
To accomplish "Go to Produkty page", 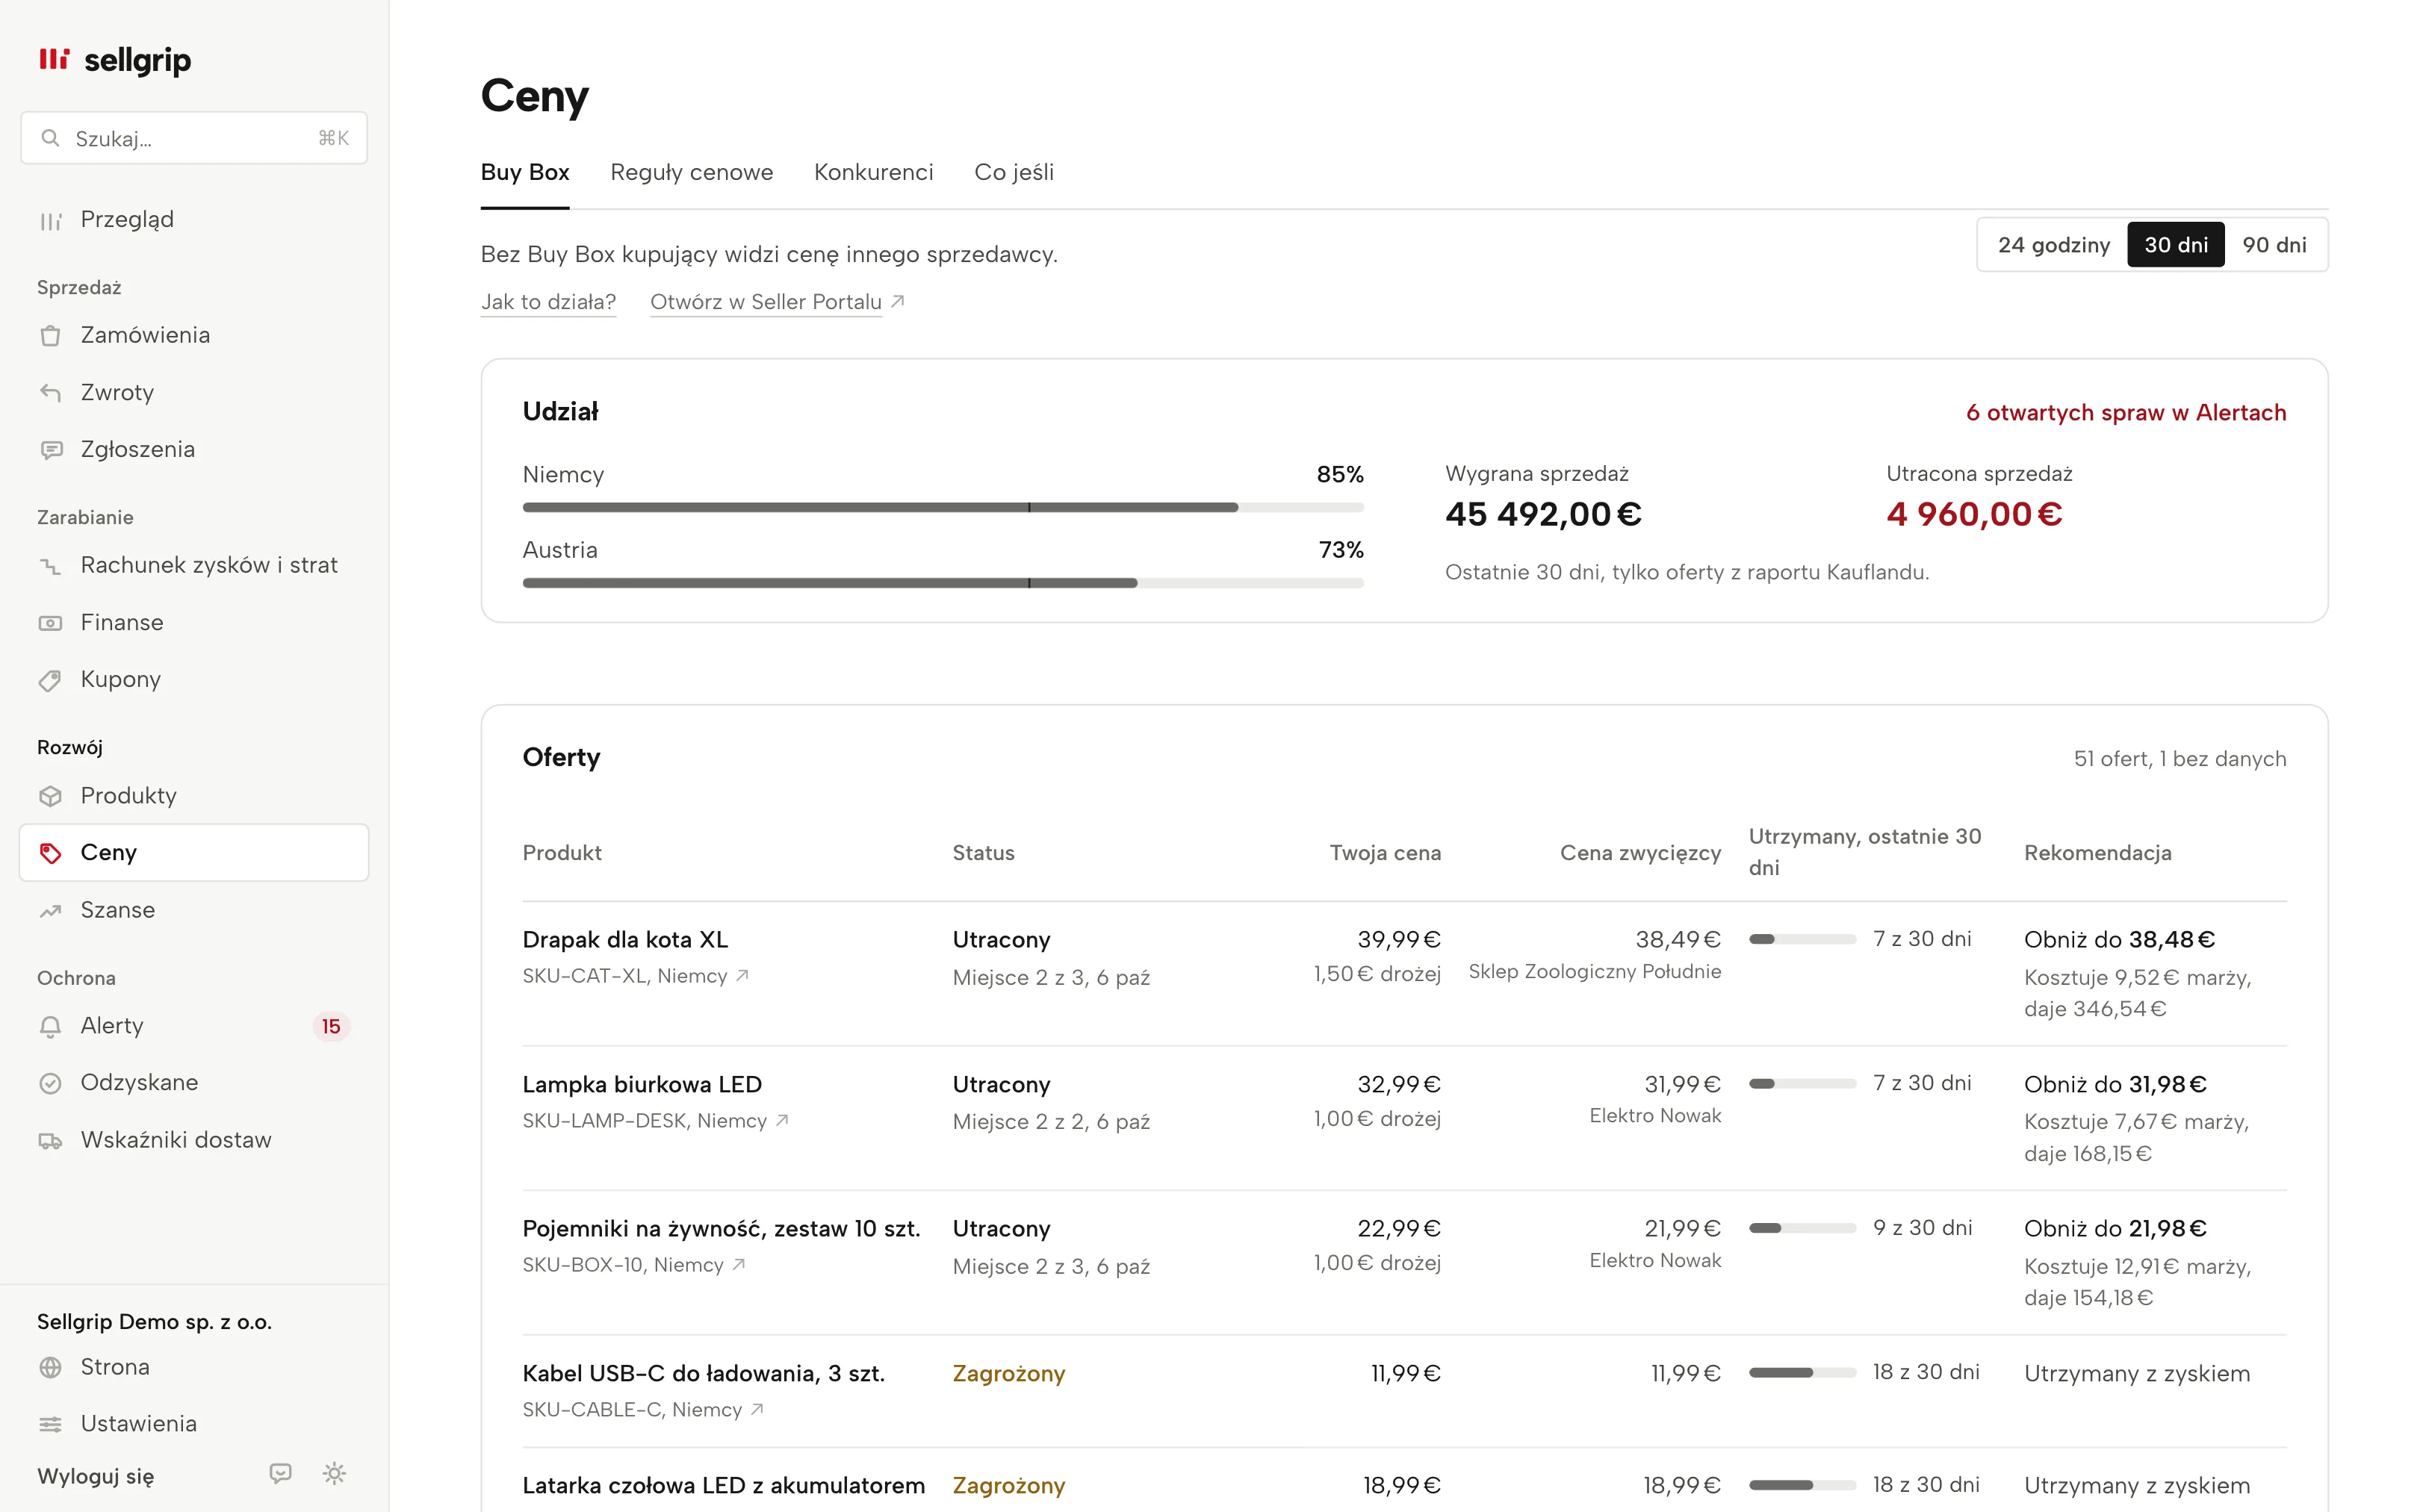I will coord(194,795).
